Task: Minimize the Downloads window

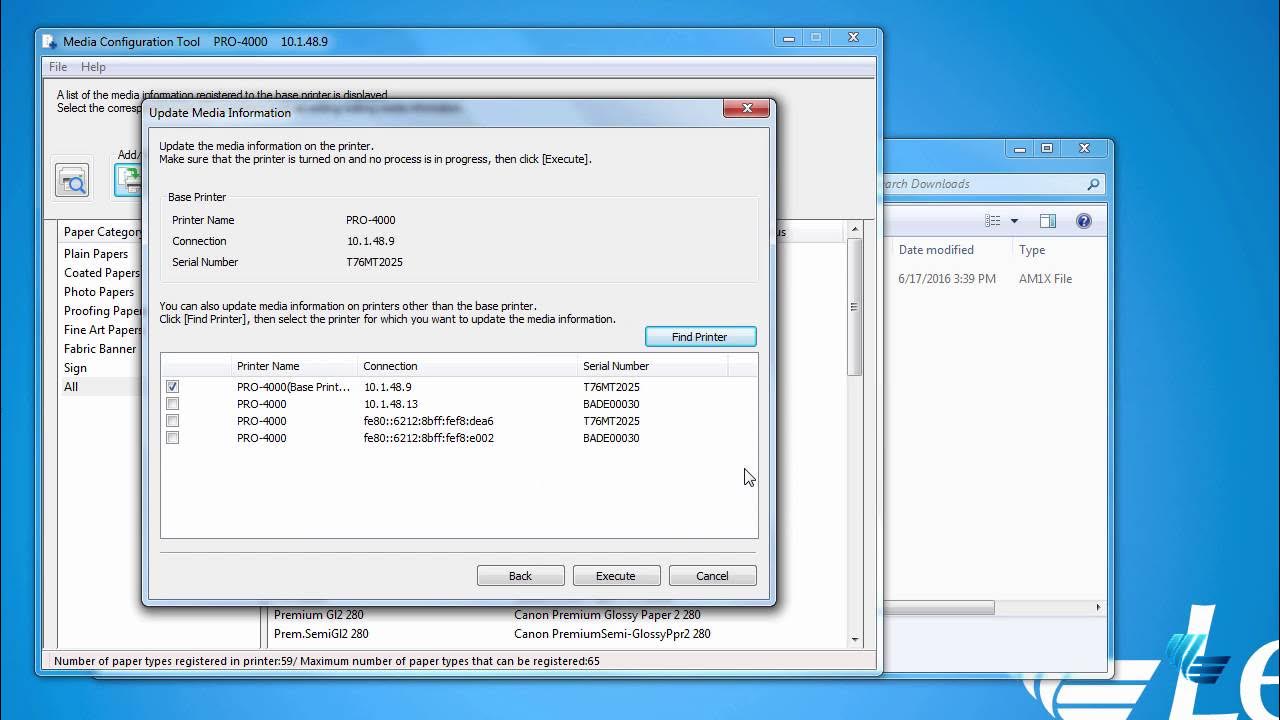Action: point(1020,149)
